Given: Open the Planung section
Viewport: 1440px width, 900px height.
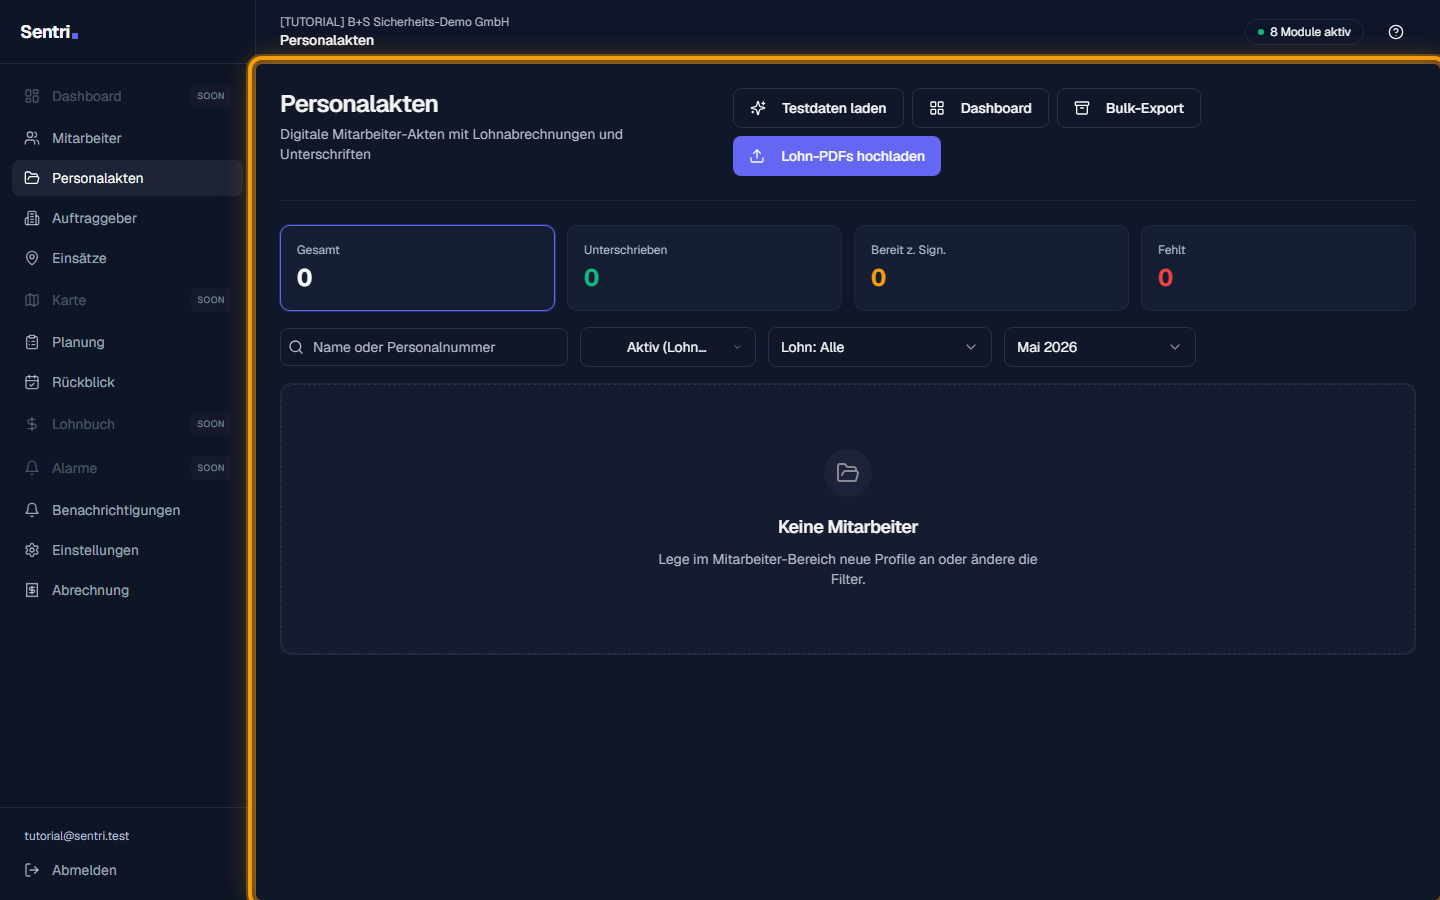Looking at the screenshot, I should click(127, 342).
